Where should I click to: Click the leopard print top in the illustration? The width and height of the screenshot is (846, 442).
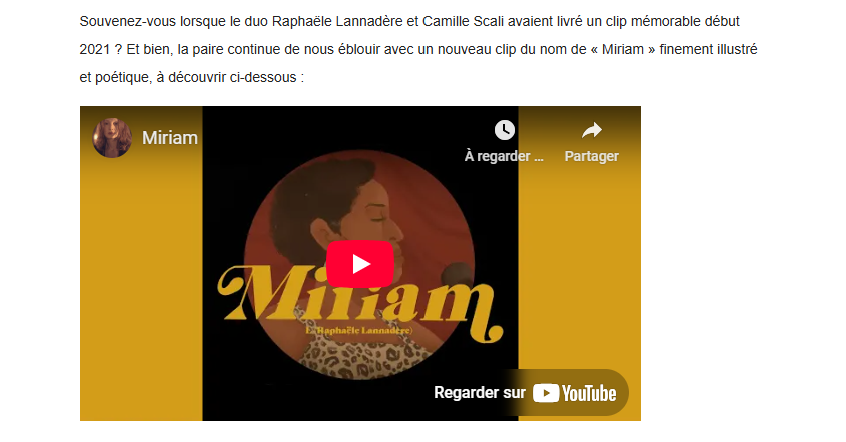pos(360,355)
